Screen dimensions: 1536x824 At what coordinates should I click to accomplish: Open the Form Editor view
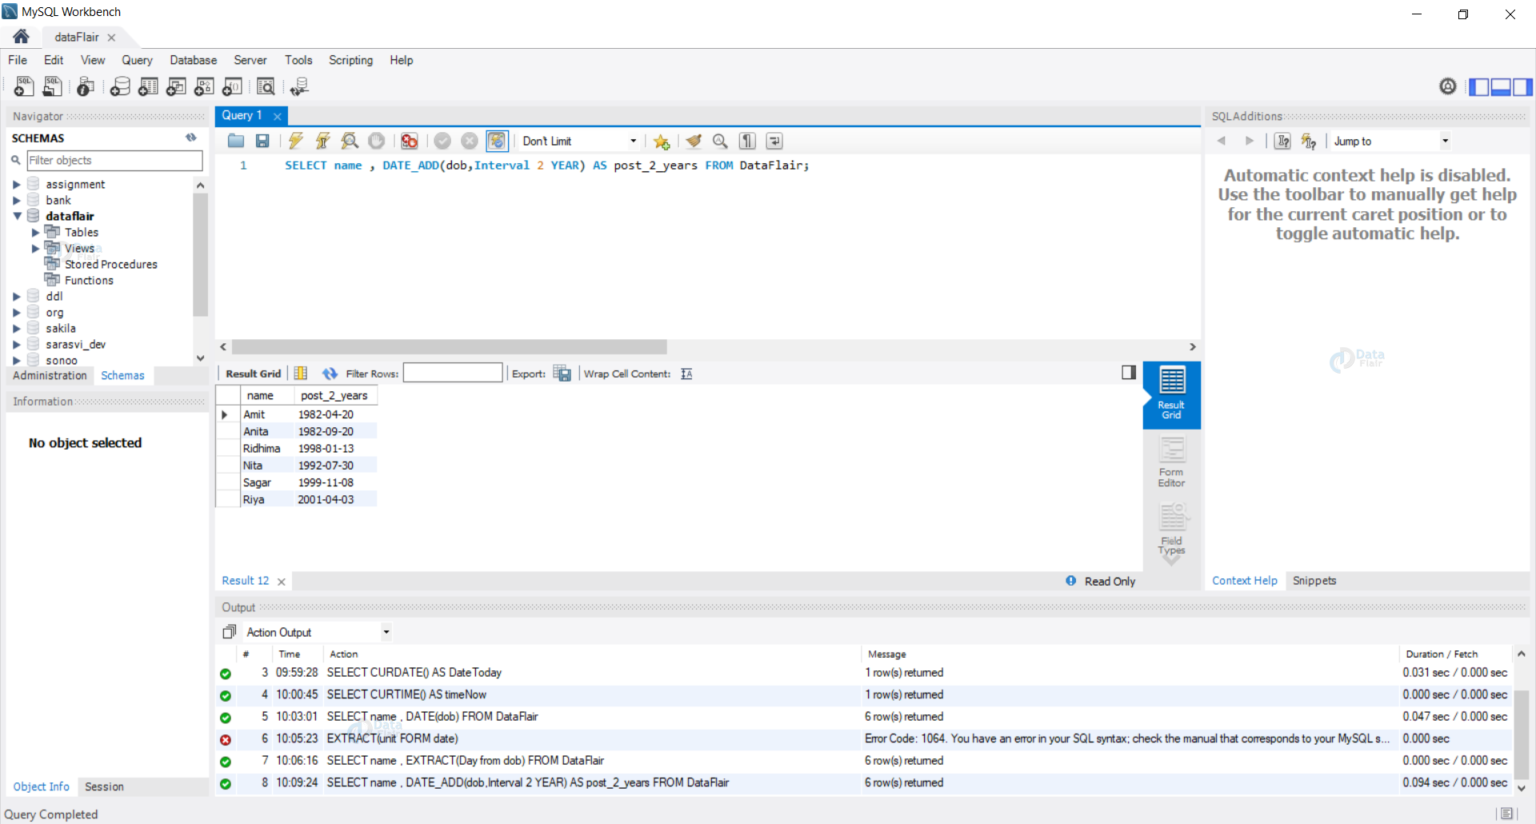[1171, 463]
